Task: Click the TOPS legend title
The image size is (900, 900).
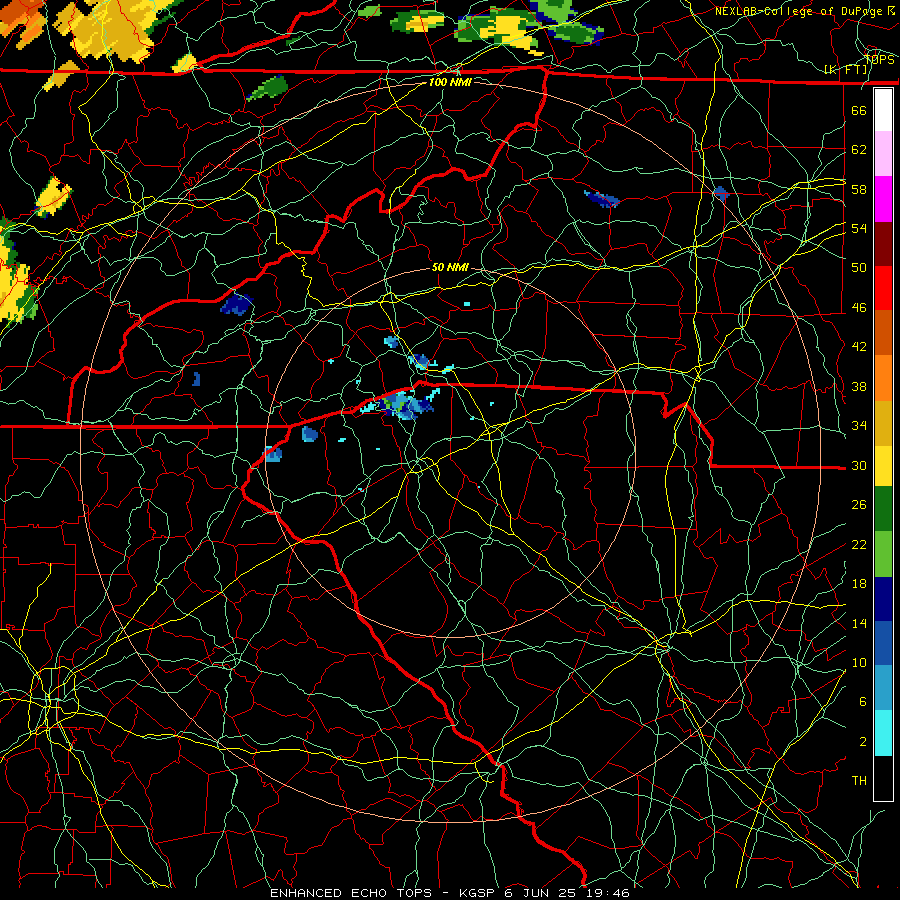Action: pos(879,59)
